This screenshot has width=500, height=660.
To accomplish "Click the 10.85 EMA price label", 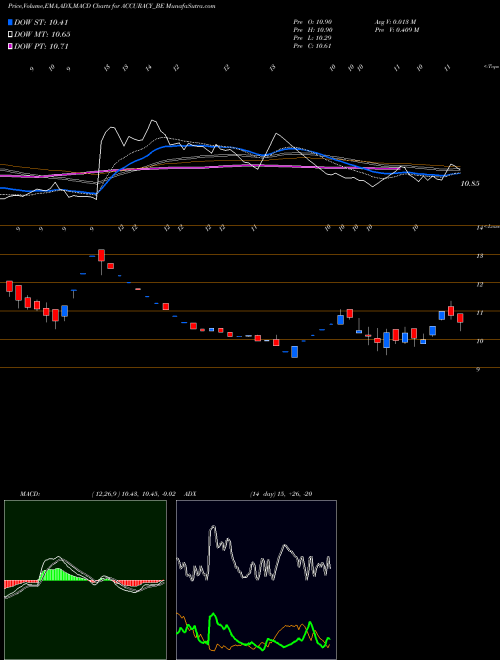I will coord(470,184).
